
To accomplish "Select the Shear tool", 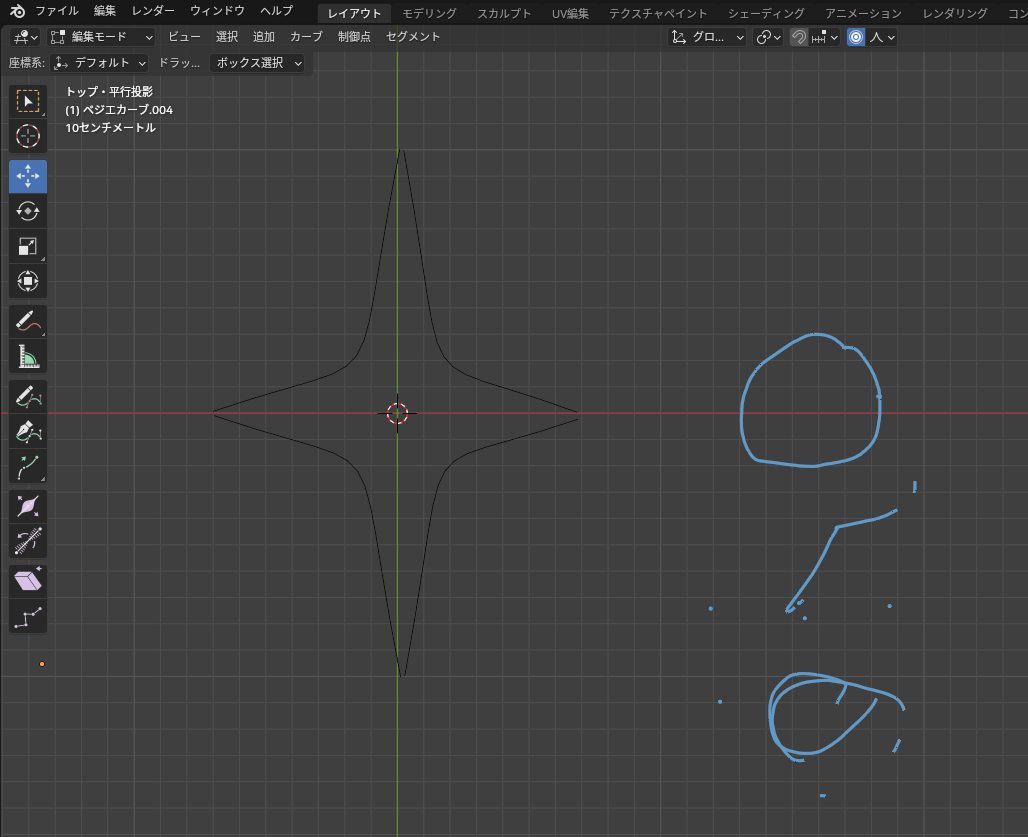I will click(x=28, y=581).
